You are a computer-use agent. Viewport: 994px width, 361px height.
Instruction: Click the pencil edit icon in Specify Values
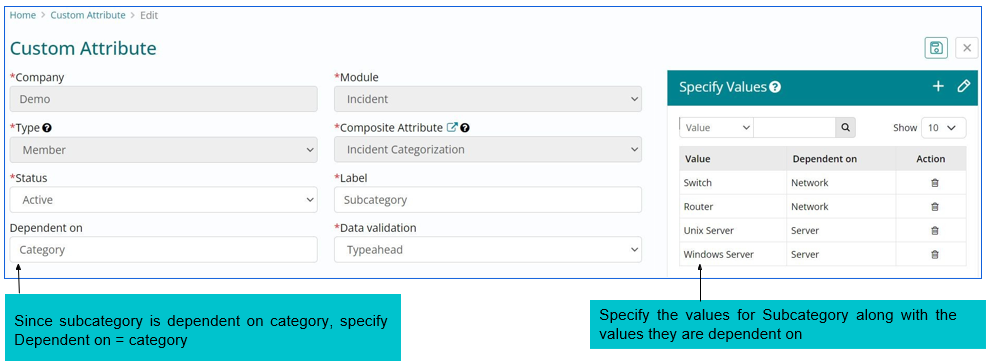(964, 86)
